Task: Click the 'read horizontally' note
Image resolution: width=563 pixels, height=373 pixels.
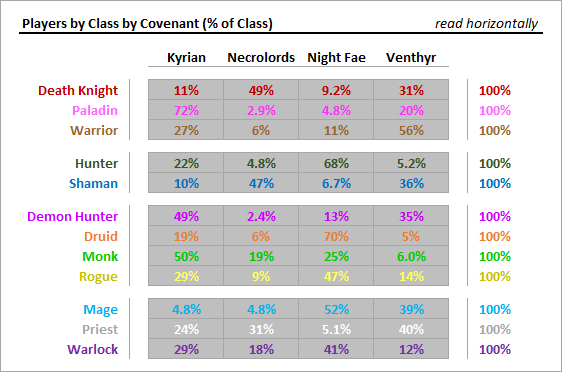Action: (x=487, y=24)
